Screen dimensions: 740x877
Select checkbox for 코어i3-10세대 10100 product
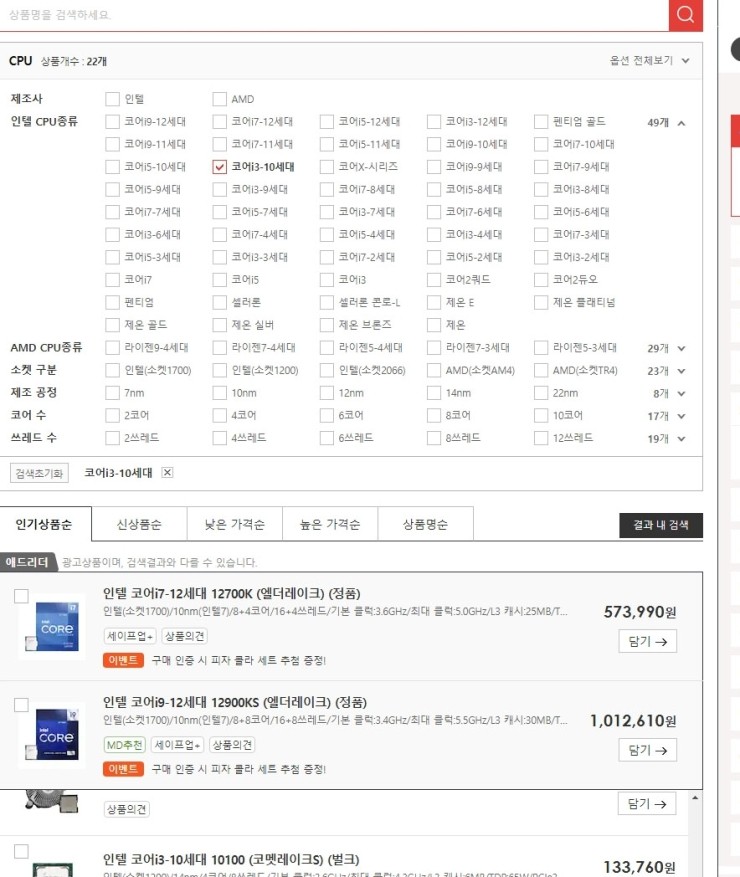(21, 851)
